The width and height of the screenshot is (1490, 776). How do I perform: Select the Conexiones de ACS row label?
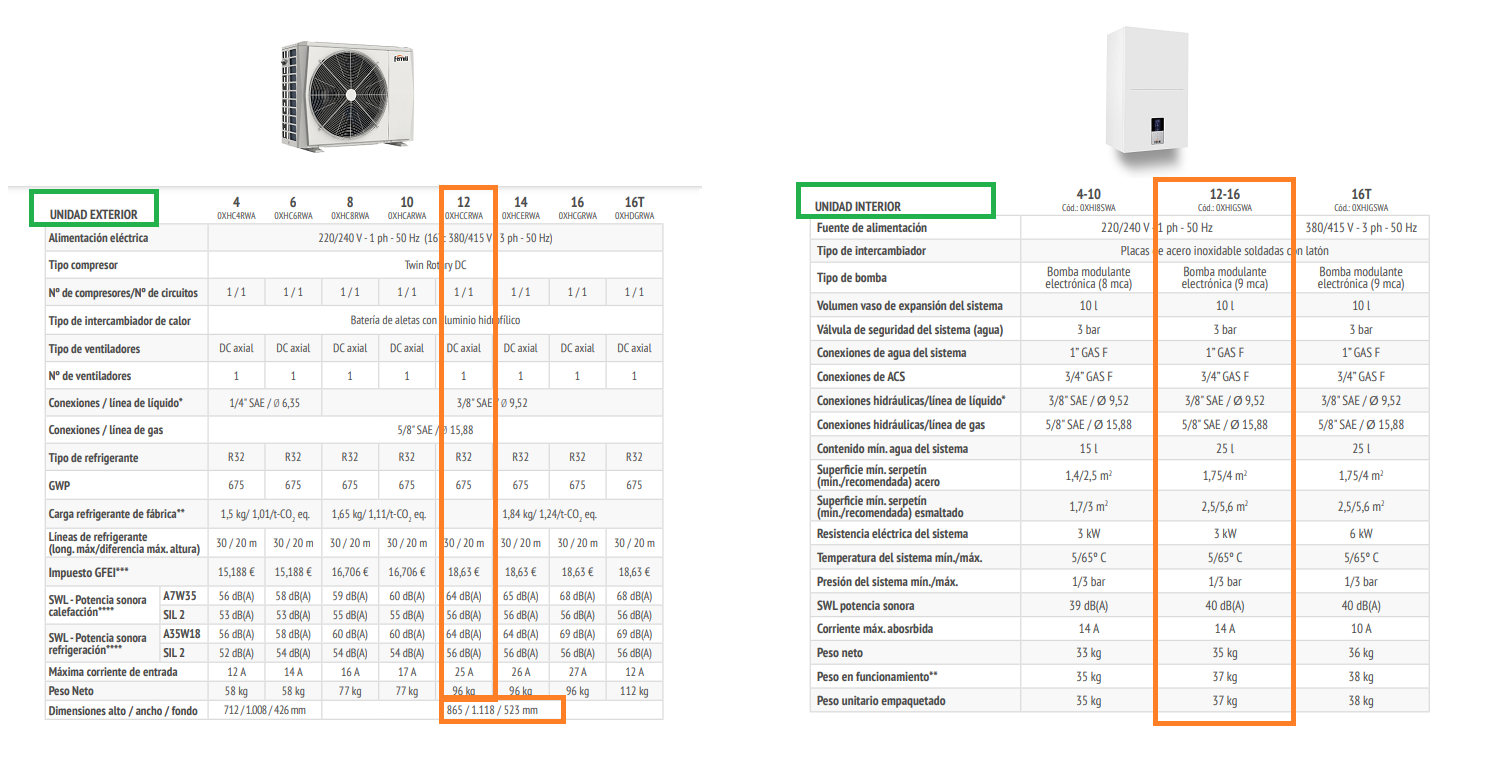[x=863, y=377]
